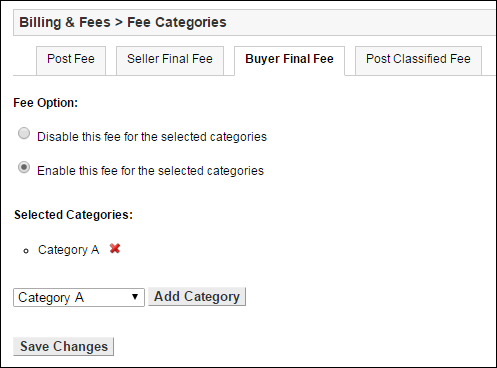
Task: Select the Disable this fee radio button
Action: (x=24, y=133)
